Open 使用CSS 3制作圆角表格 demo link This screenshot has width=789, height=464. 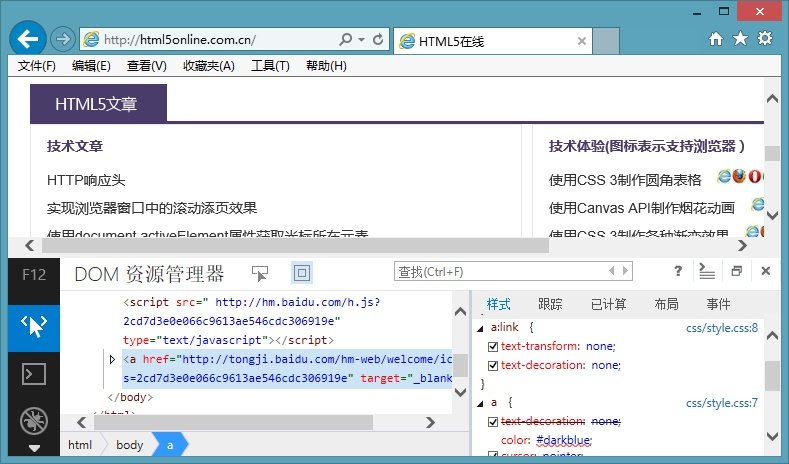tap(625, 180)
